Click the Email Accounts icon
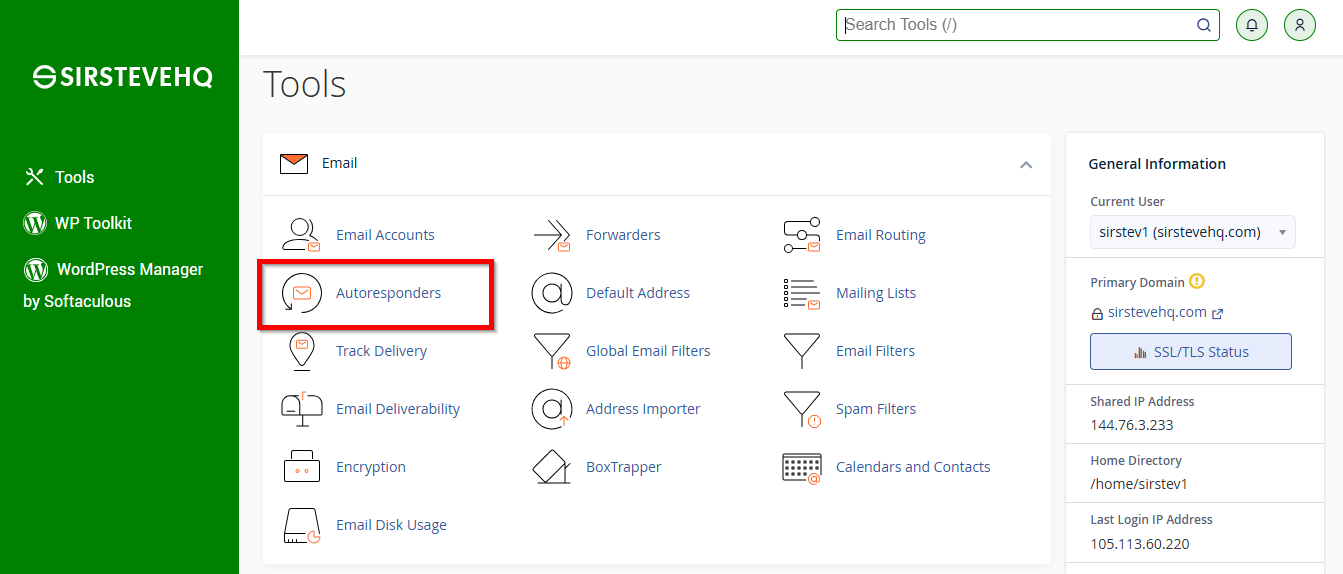The image size is (1343, 574). (301, 235)
